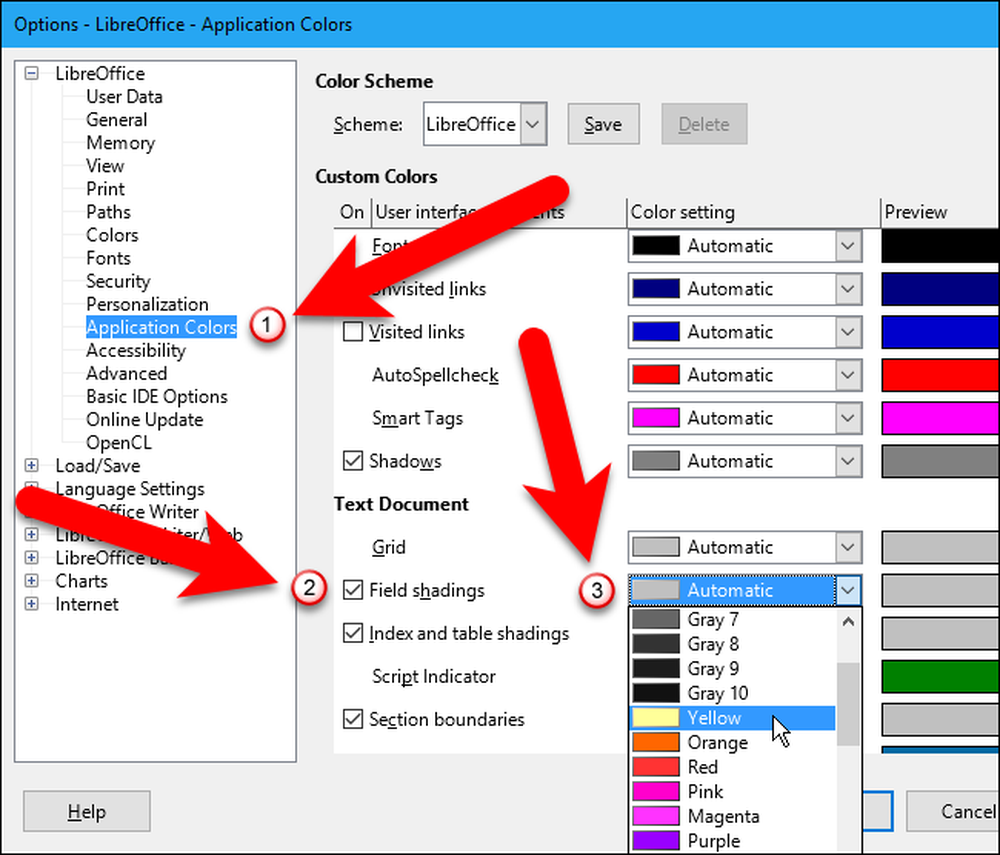The width and height of the screenshot is (1000, 855).
Task: Open the Print options page
Action: click(x=106, y=189)
